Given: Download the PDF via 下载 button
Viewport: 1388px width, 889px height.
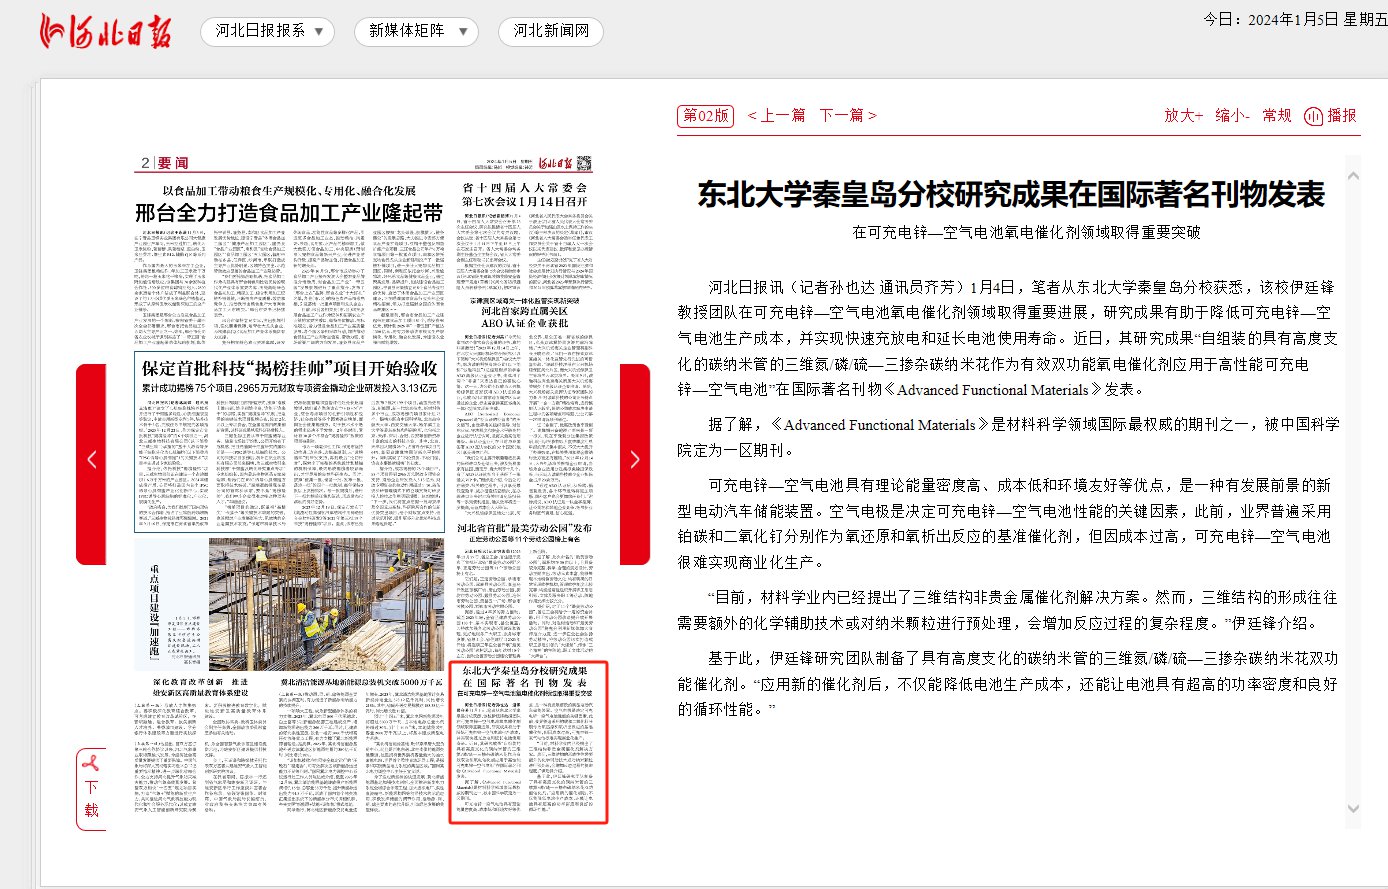Looking at the screenshot, I should pyautogui.click(x=91, y=787).
